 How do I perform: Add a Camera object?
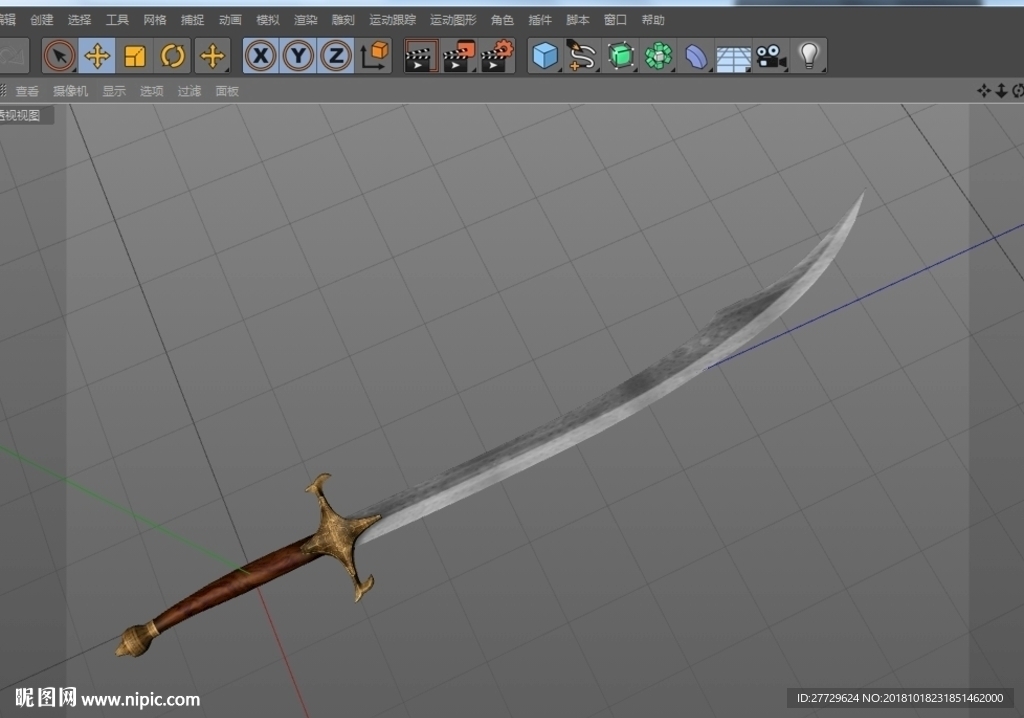771,56
